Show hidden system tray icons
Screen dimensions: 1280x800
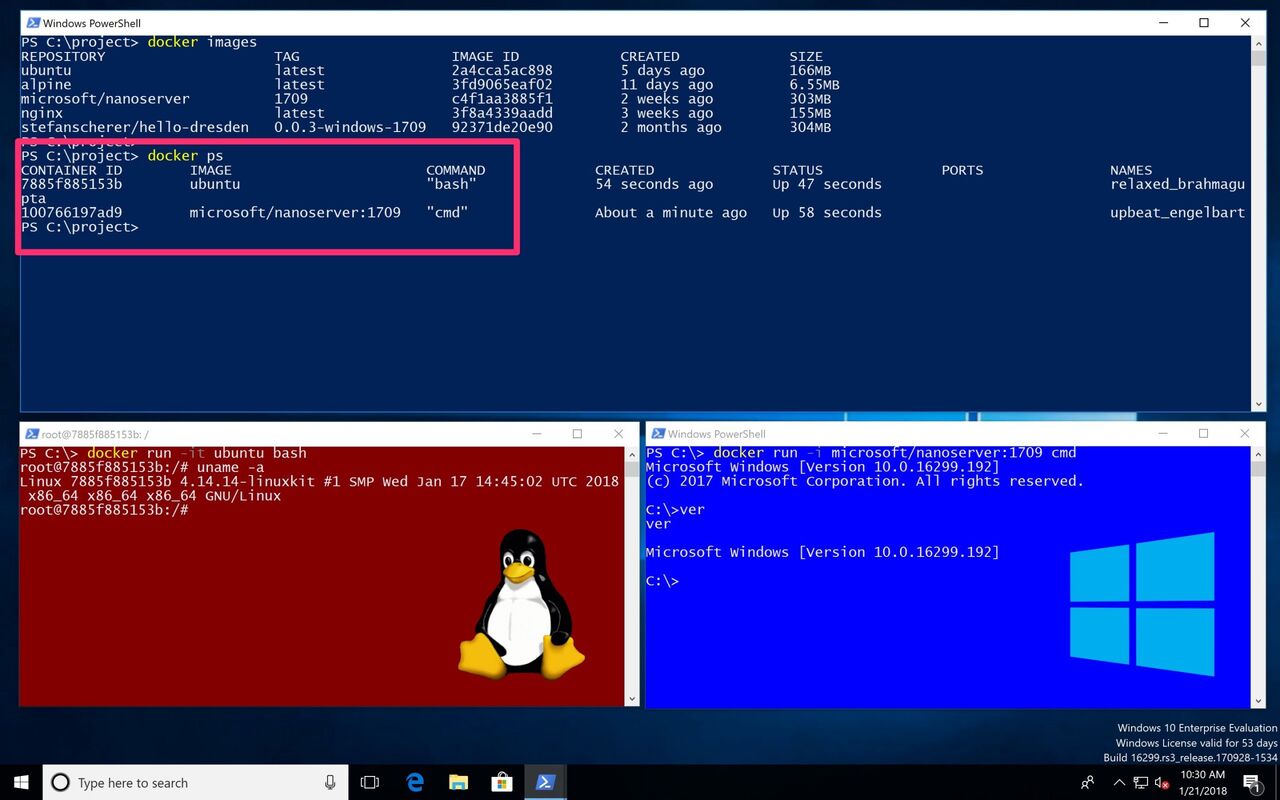(1120, 783)
